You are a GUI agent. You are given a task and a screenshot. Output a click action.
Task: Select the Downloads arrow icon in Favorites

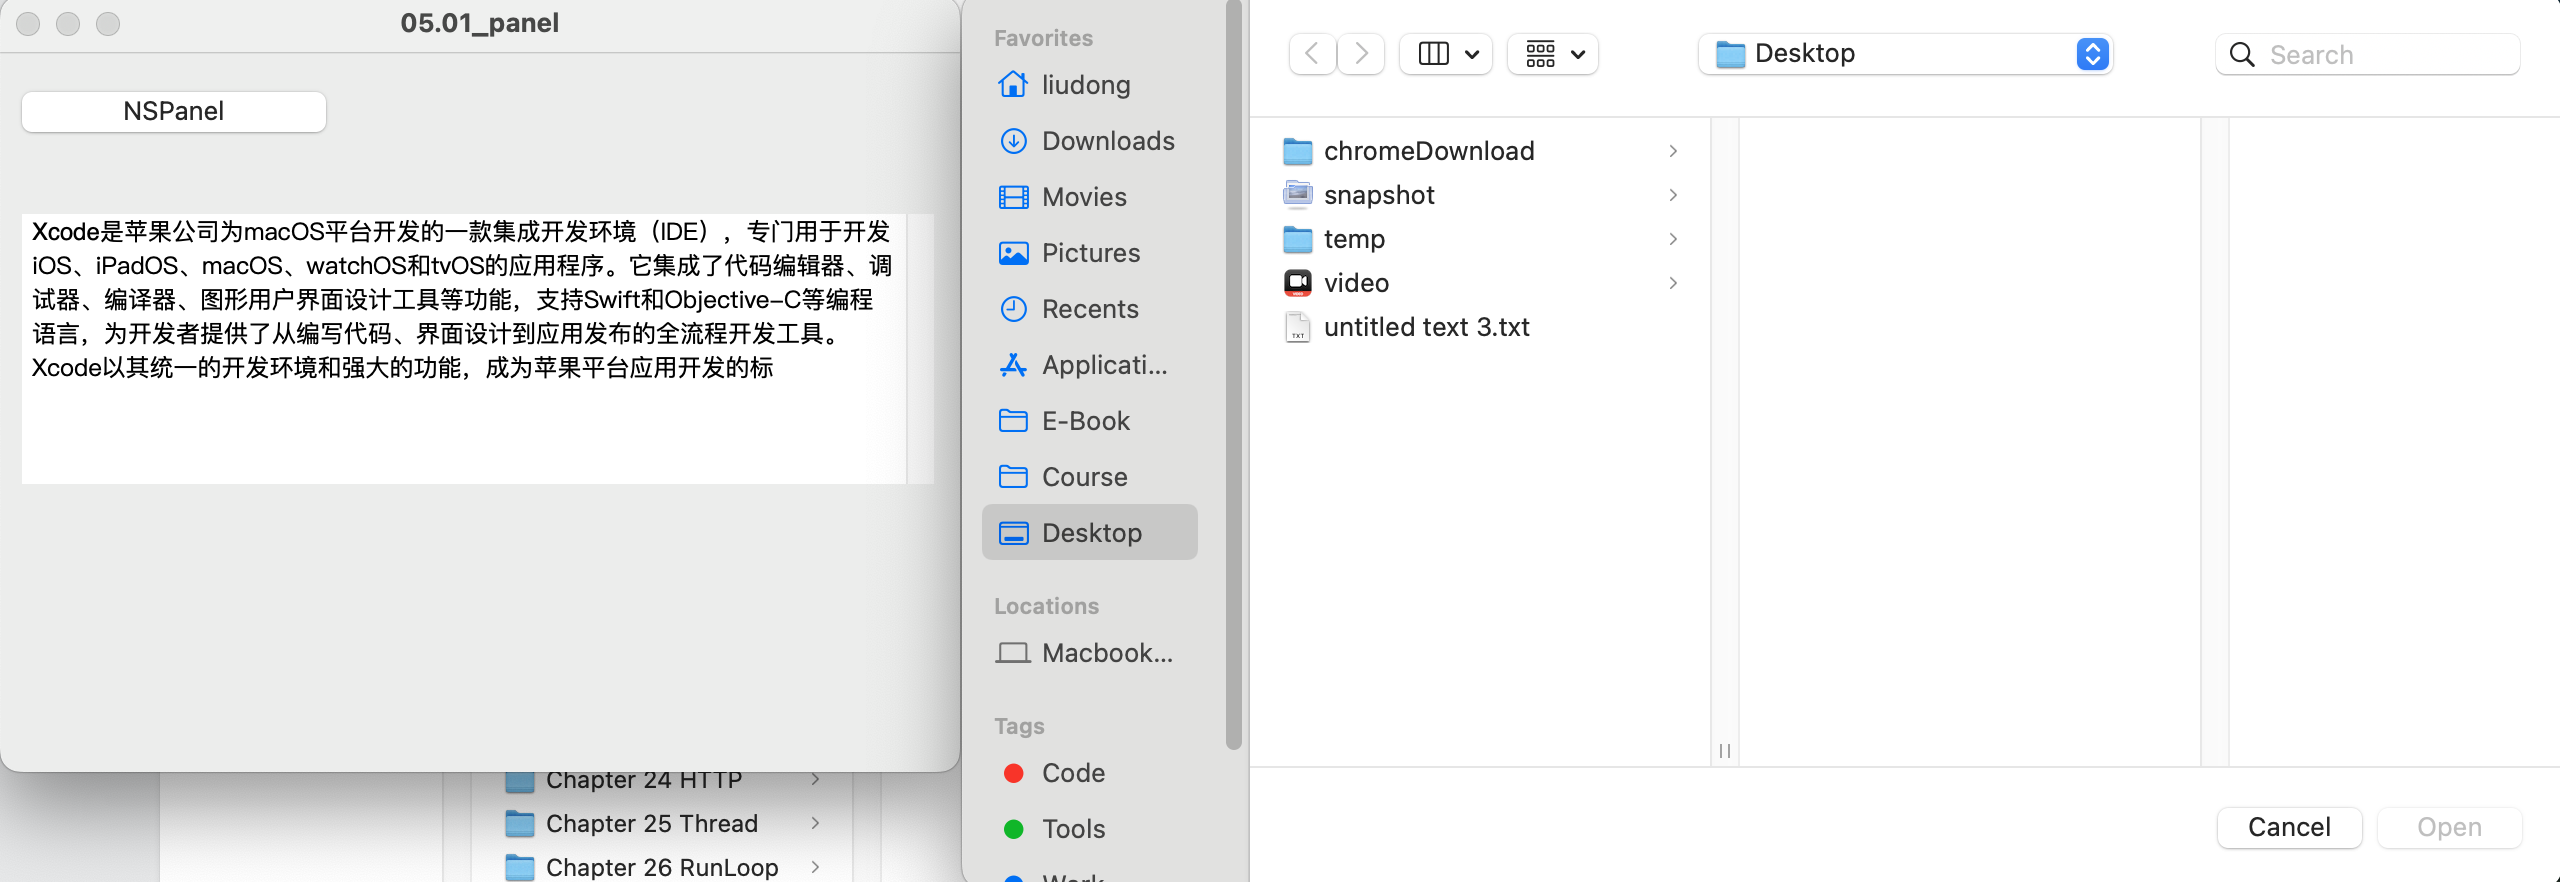coord(1013,141)
